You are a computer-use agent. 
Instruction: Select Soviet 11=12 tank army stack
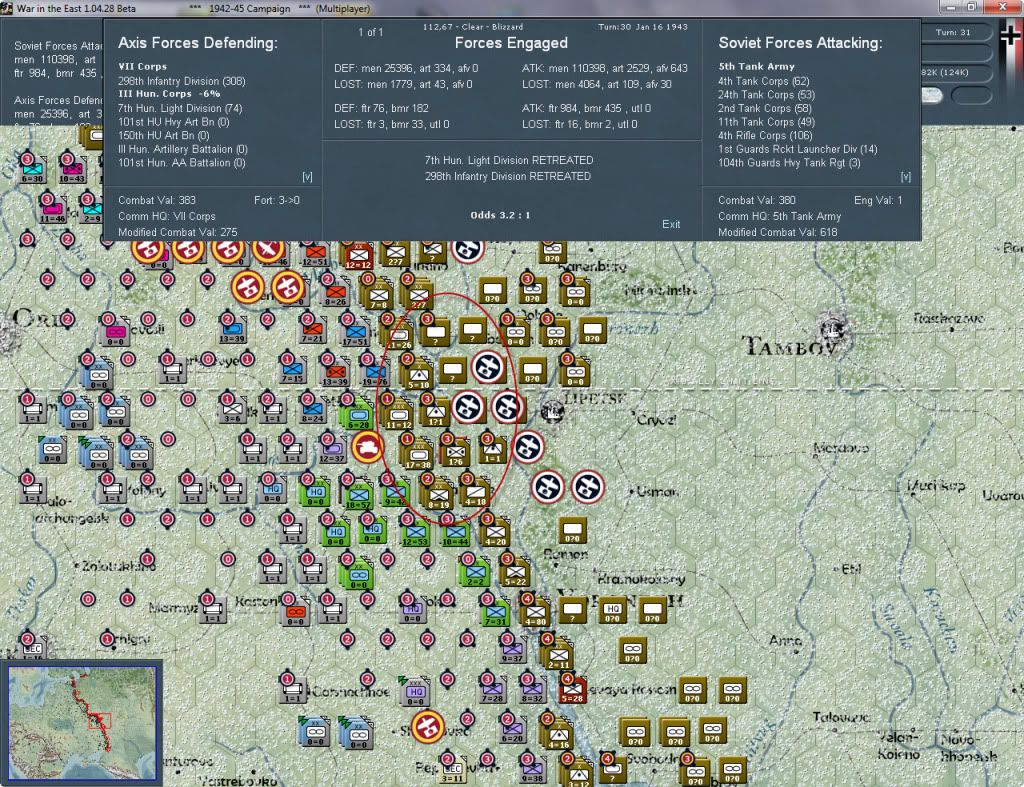[398, 416]
